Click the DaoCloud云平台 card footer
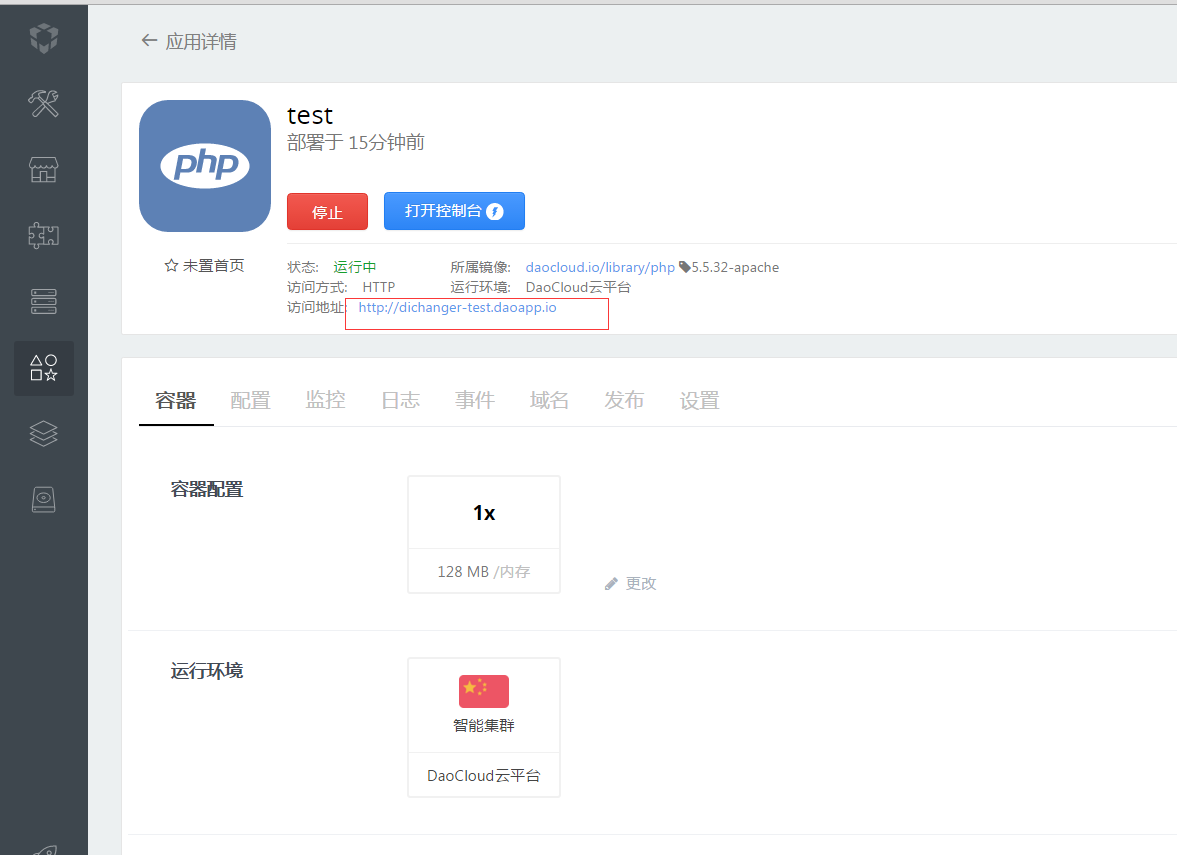This screenshot has height=855, width=1177. (x=484, y=775)
